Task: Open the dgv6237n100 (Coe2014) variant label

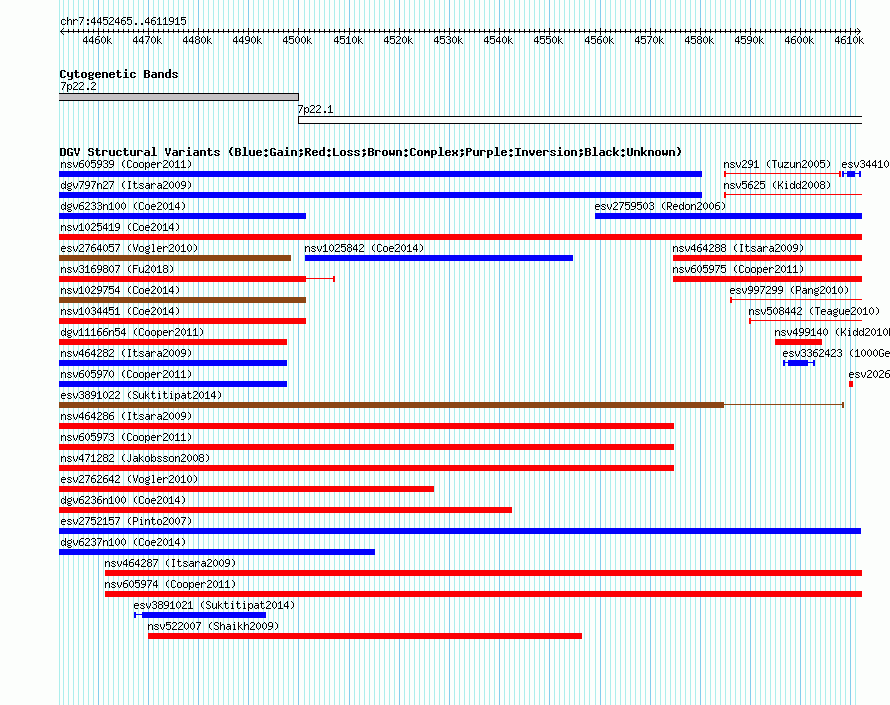Action: 123,542
